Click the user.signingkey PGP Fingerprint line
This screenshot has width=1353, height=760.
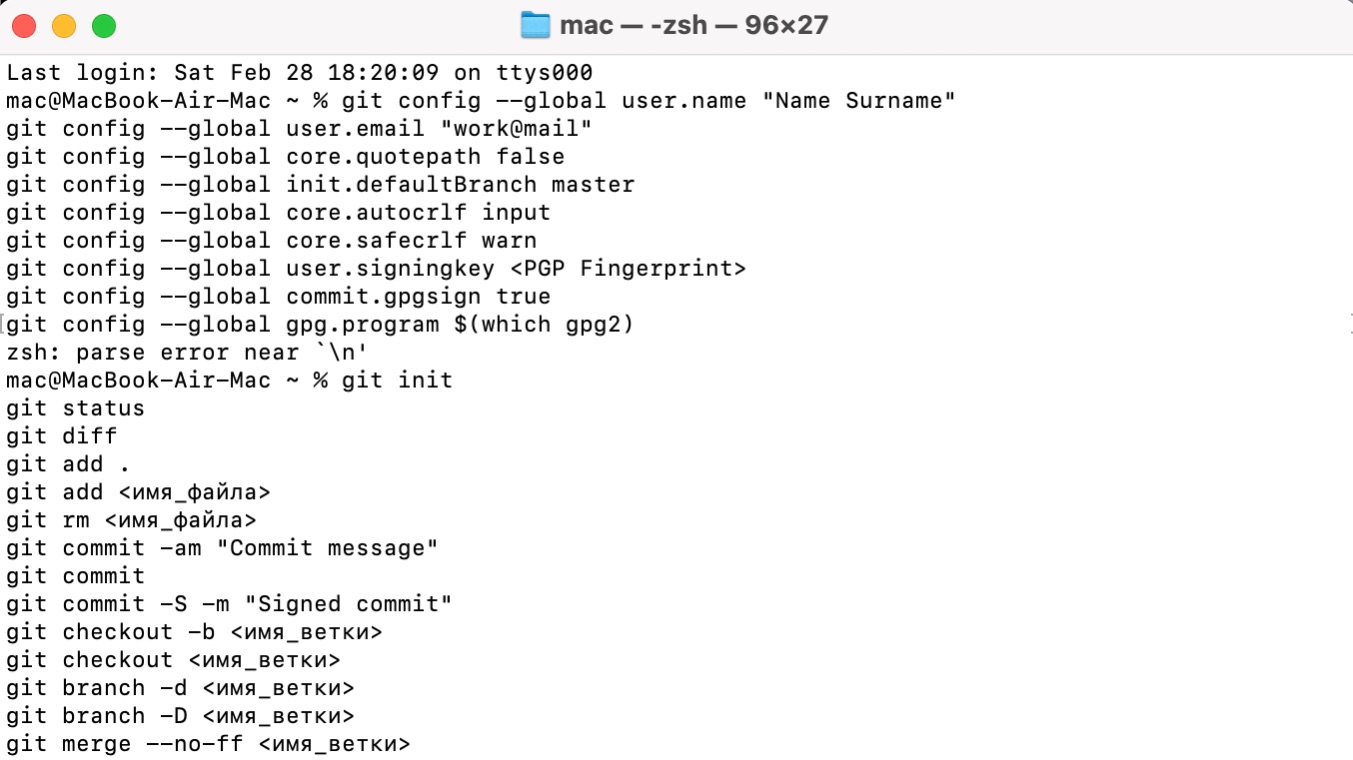(376, 269)
